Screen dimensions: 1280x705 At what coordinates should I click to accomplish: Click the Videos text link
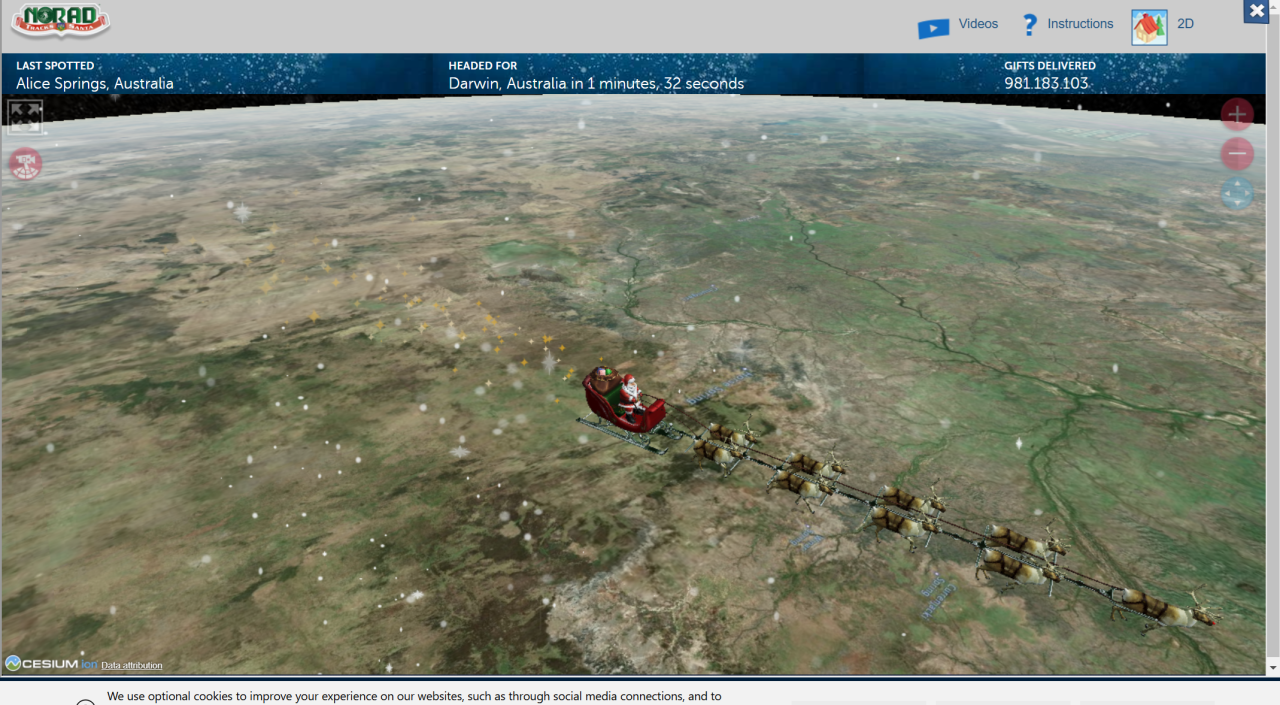click(x=978, y=24)
